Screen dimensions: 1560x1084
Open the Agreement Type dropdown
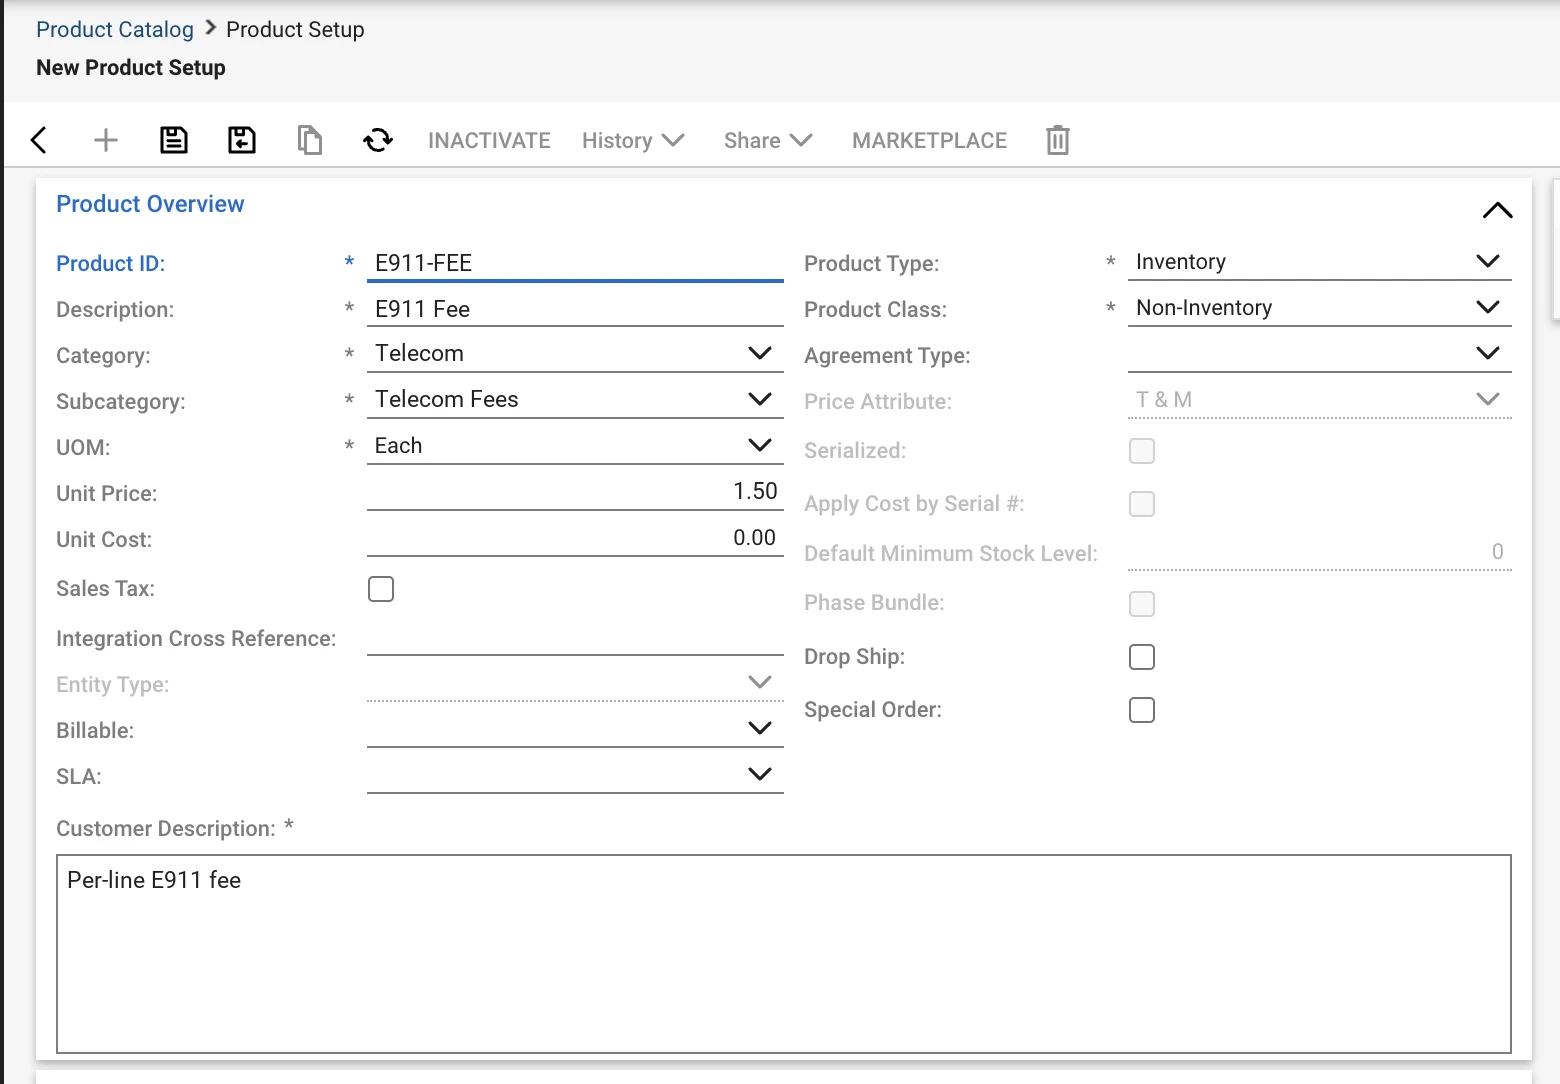(x=1319, y=354)
